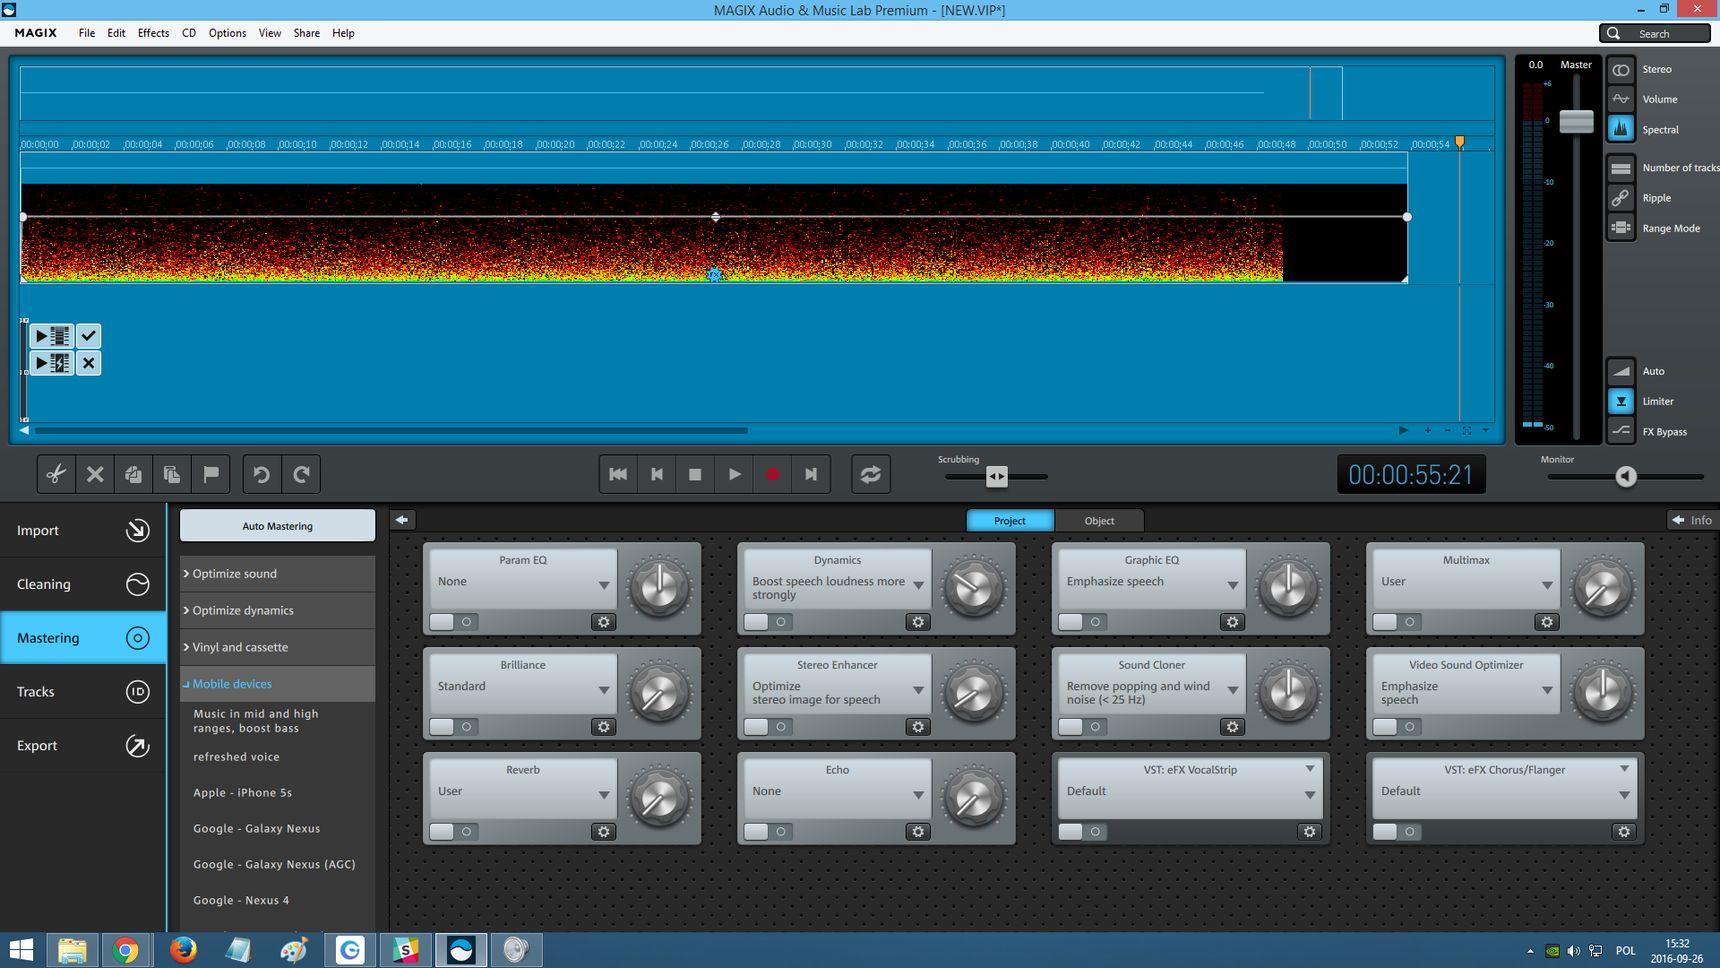Open the Stereo display icon
This screenshot has height=968, width=1720.
[1621, 70]
